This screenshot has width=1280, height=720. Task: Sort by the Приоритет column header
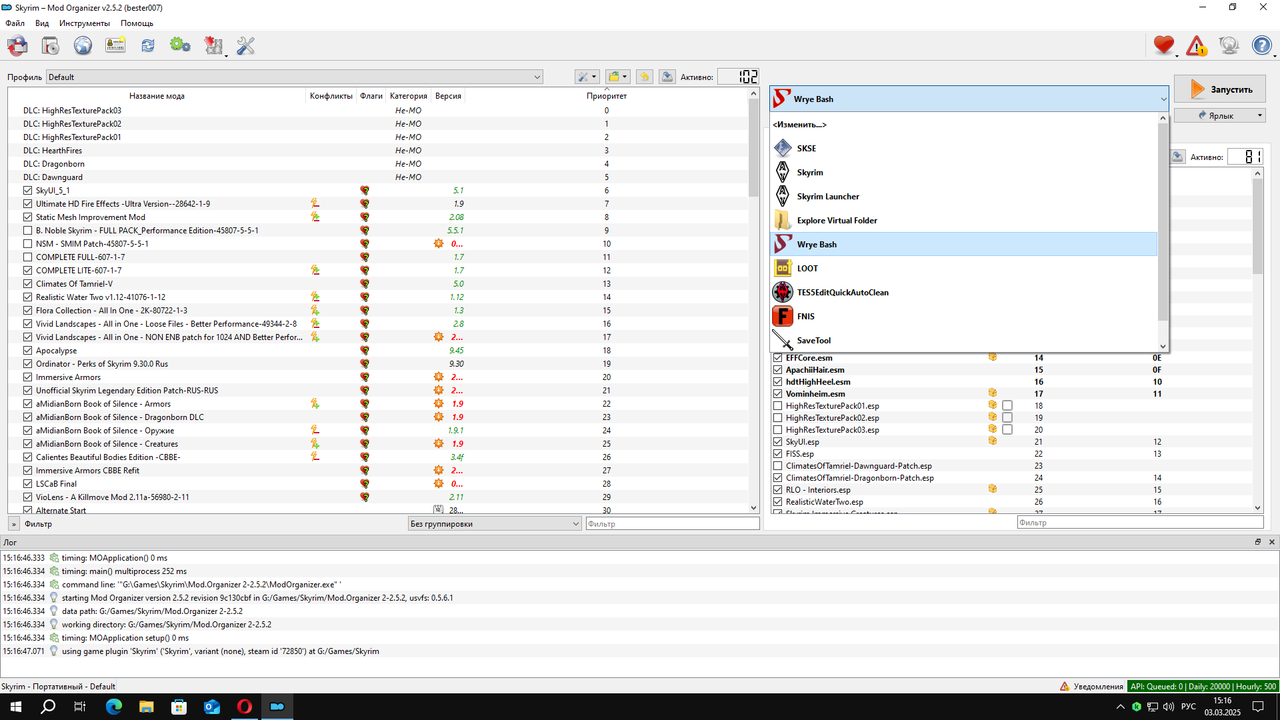coord(606,96)
